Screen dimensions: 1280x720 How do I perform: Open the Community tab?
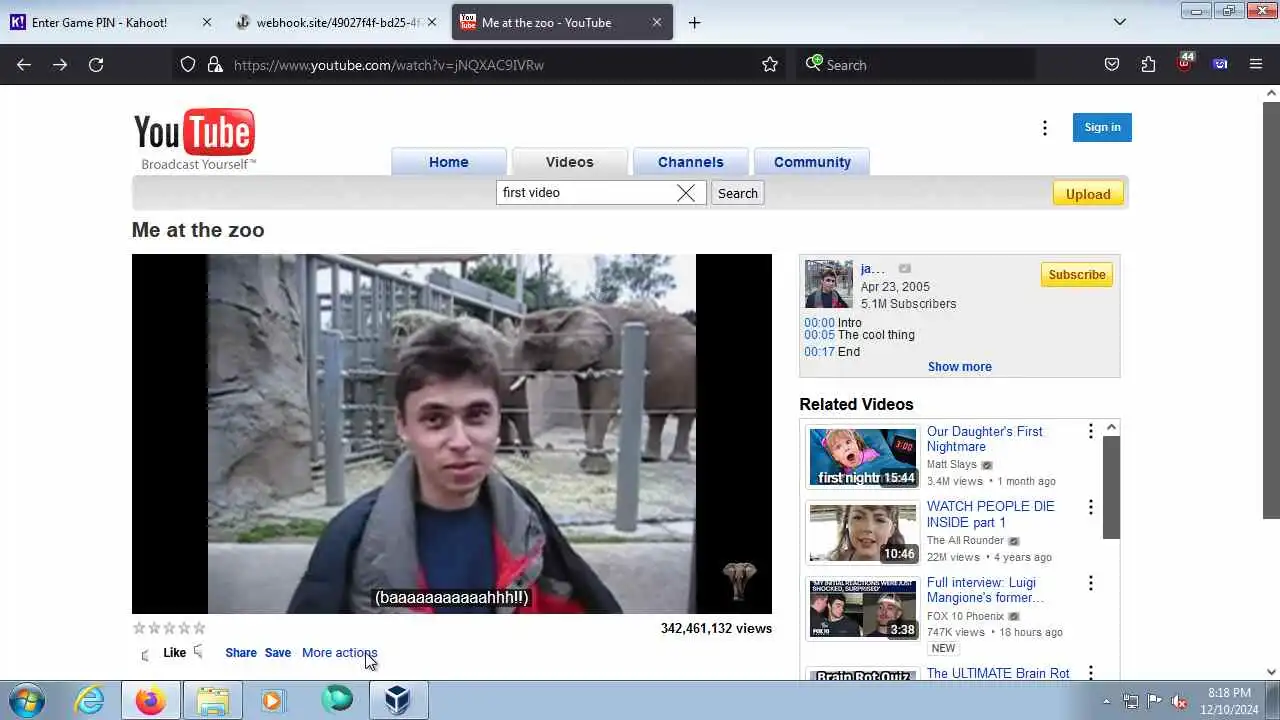click(812, 162)
